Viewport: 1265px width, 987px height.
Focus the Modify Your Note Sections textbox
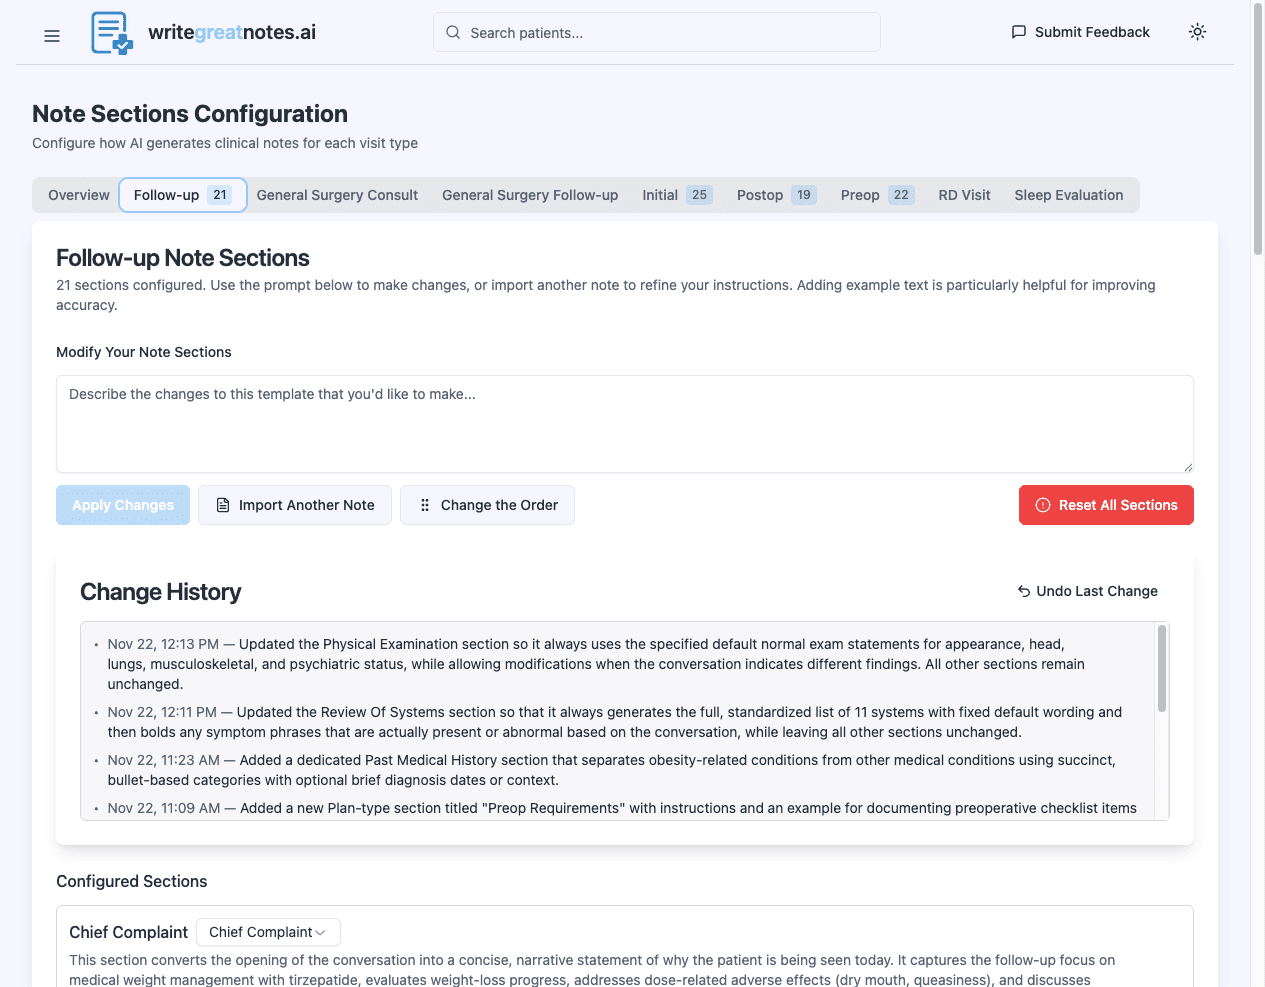pyautogui.click(x=624, y=423)
